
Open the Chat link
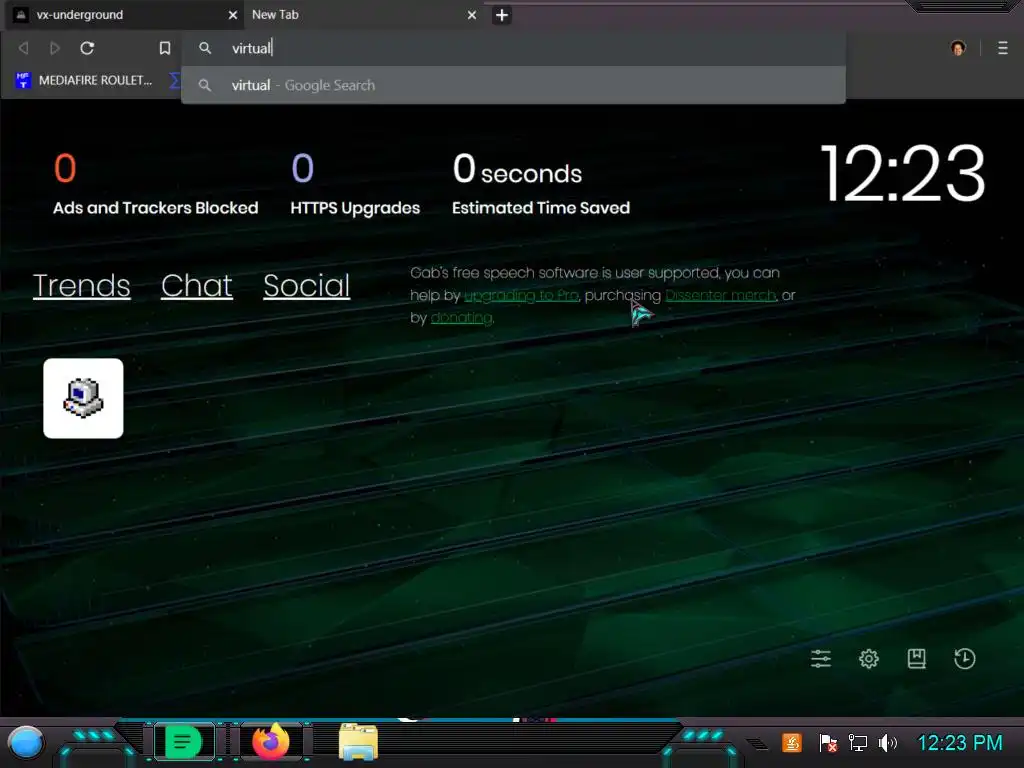197,285
